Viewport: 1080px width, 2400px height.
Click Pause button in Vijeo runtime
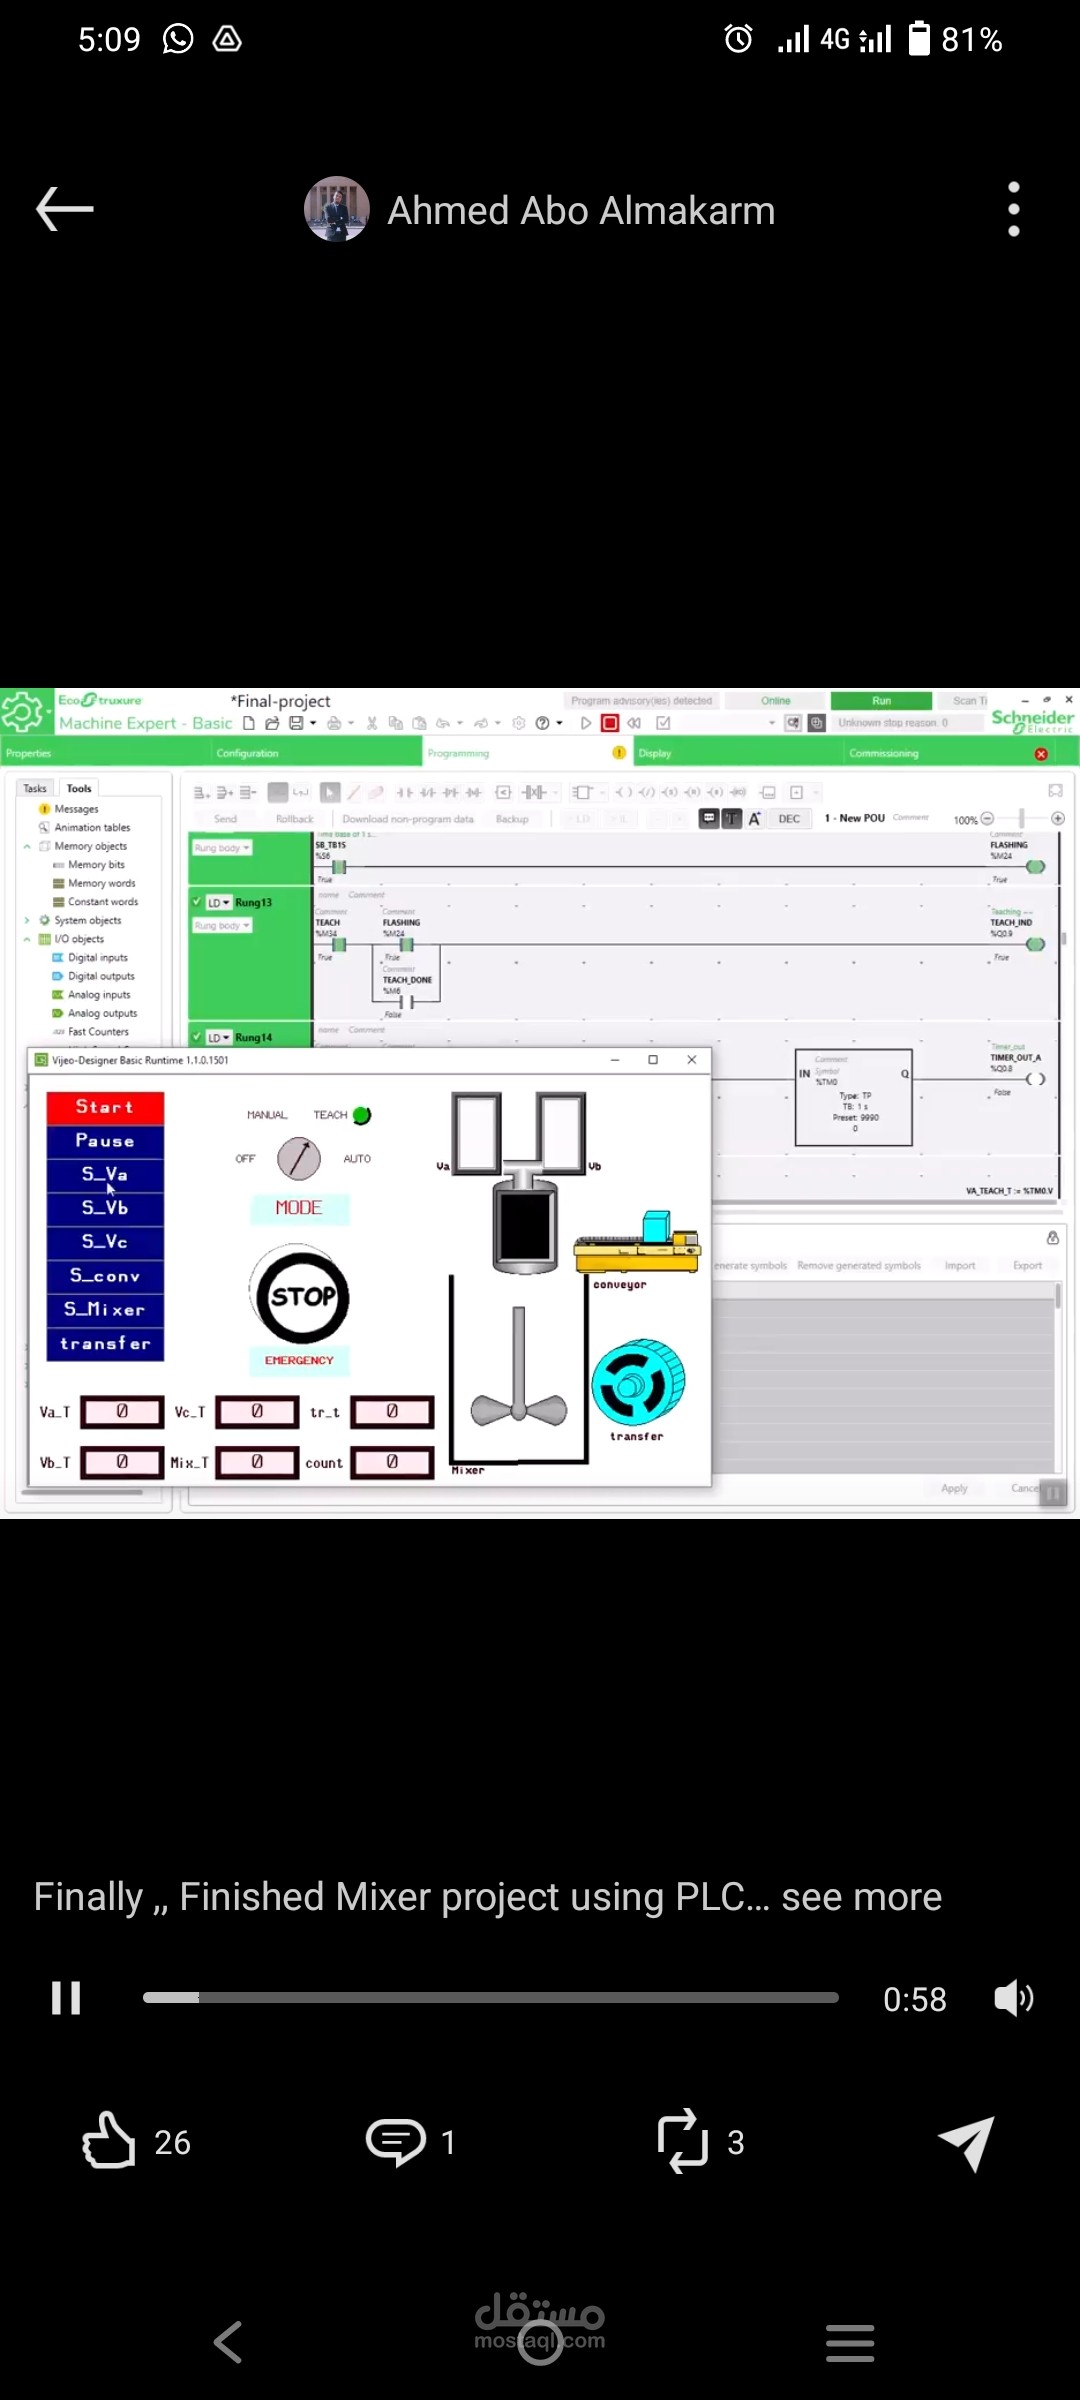pos(105,1141)
